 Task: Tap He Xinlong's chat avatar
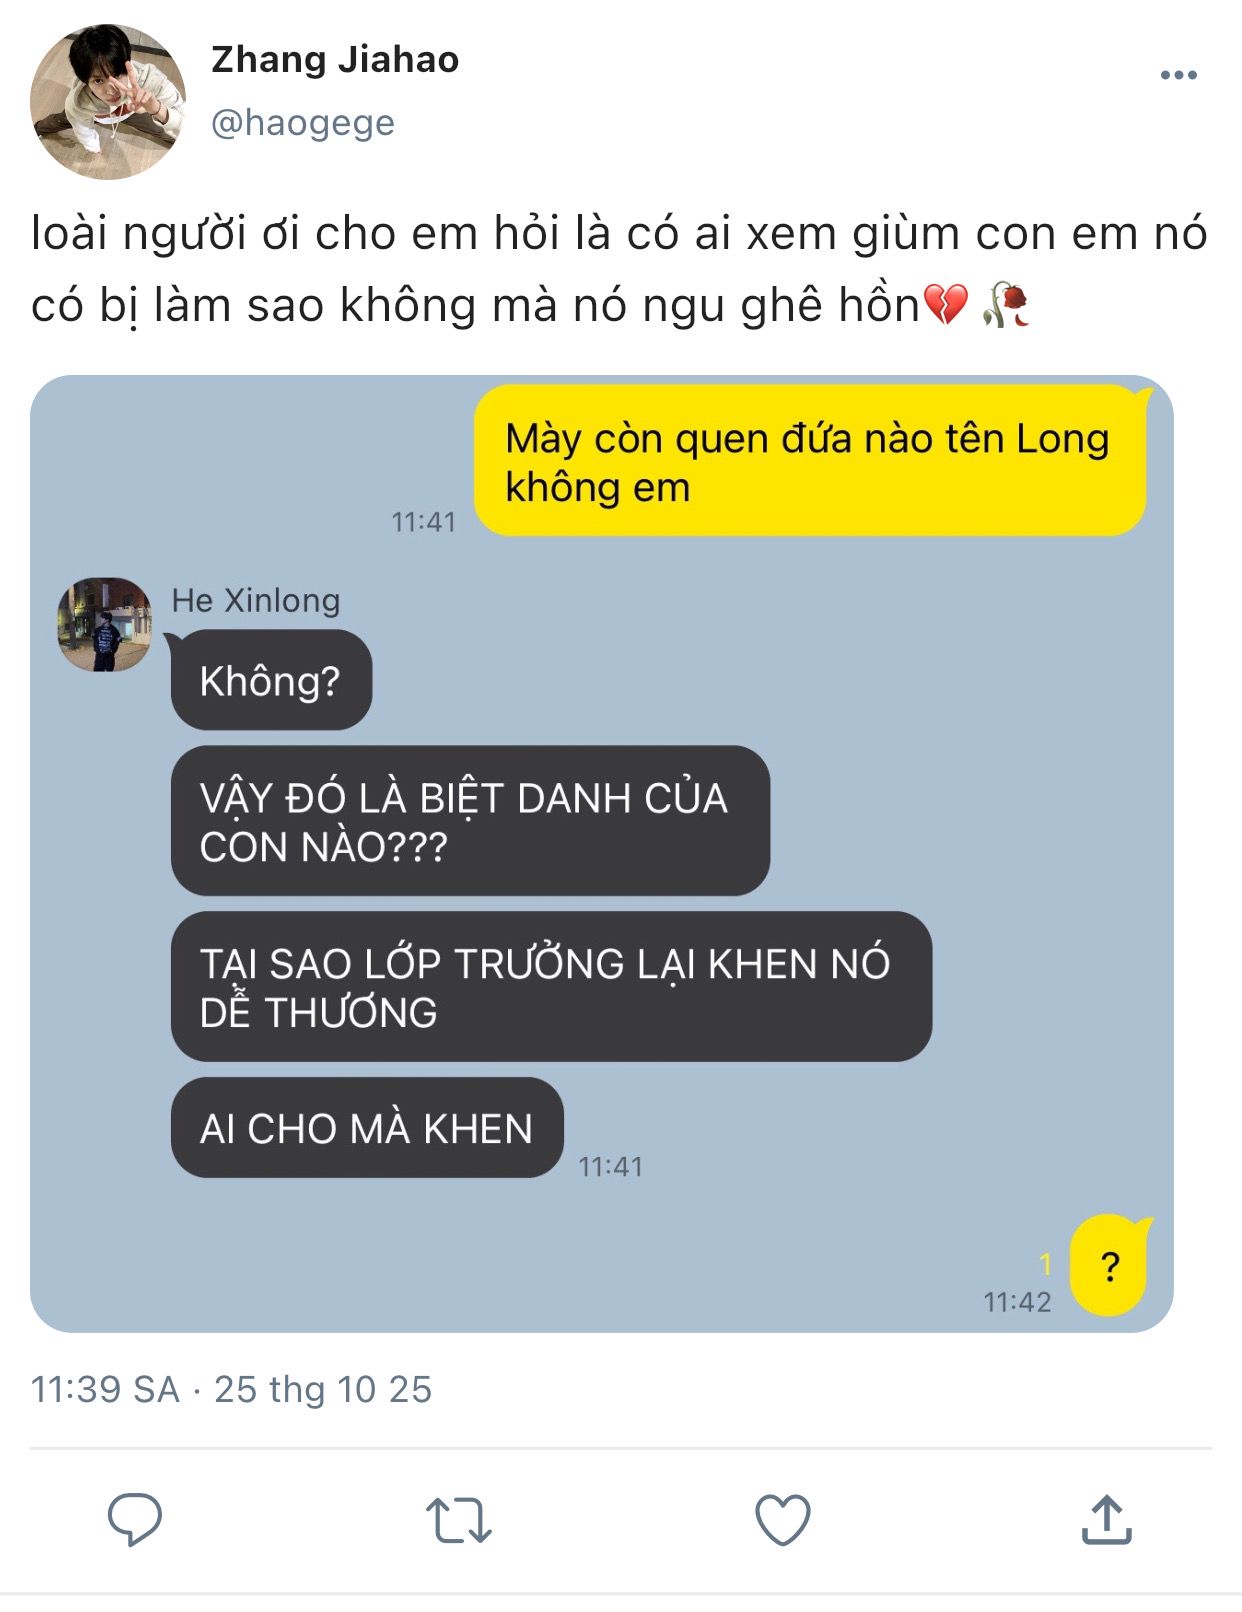(x=104, y=624)
